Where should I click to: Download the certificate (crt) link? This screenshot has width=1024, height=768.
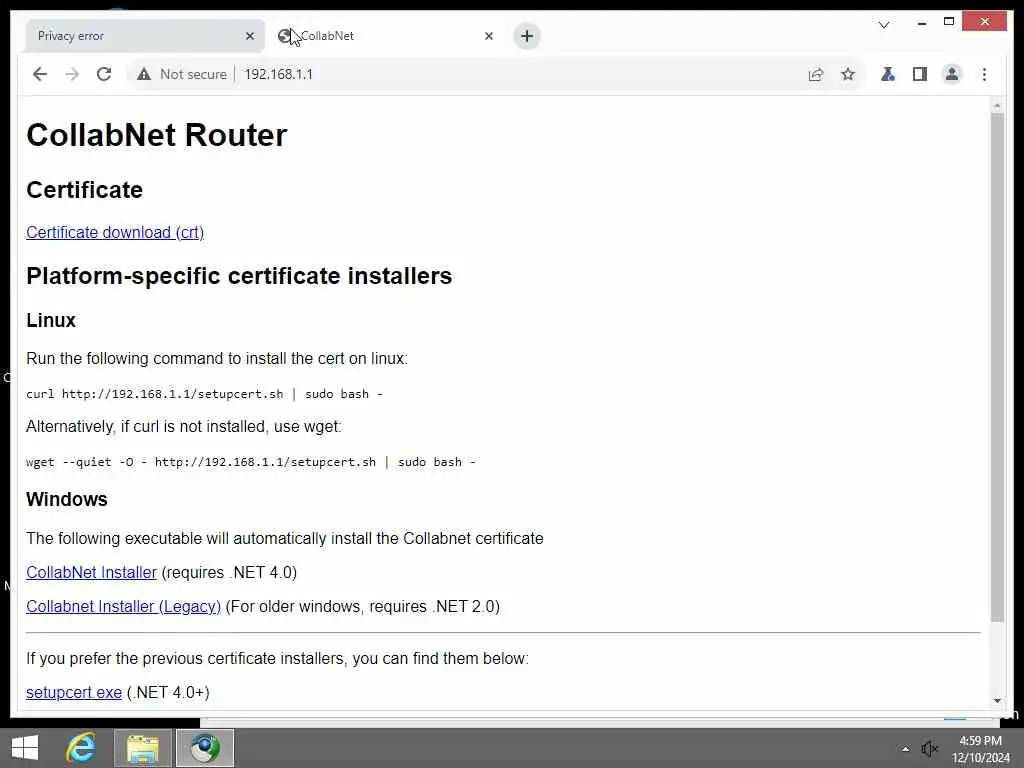click(x=115, y=232)
